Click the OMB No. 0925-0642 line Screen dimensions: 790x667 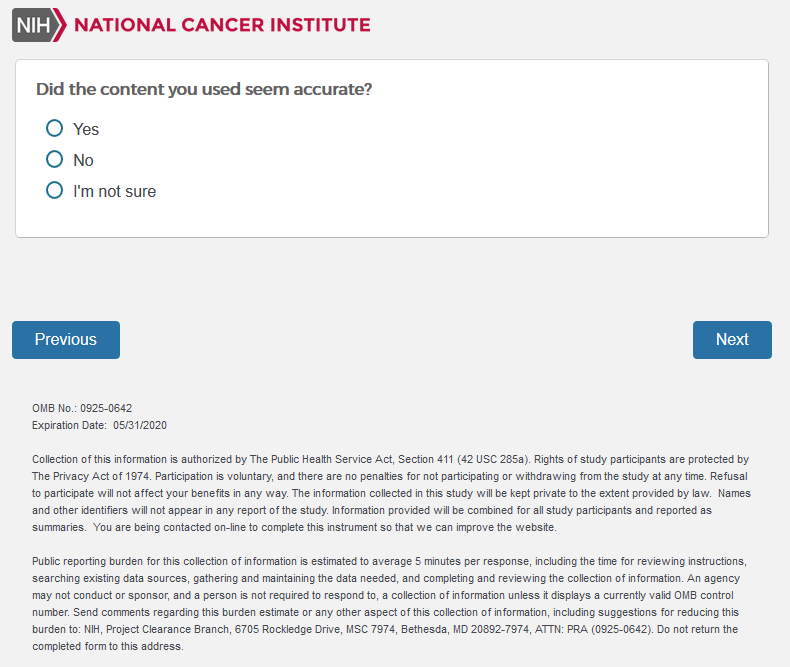tap(82, 408)
